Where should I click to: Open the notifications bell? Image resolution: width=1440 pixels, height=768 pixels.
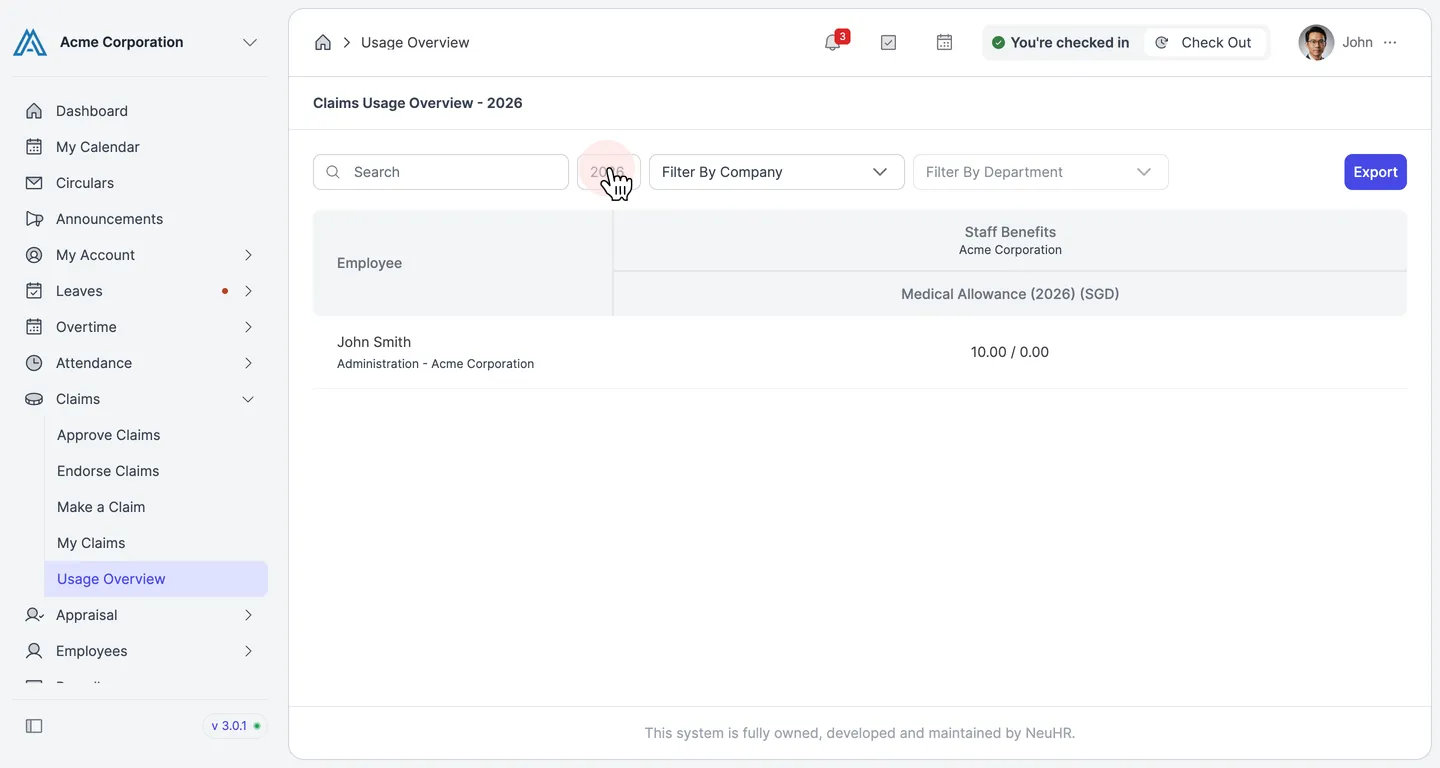coord(832,42)
